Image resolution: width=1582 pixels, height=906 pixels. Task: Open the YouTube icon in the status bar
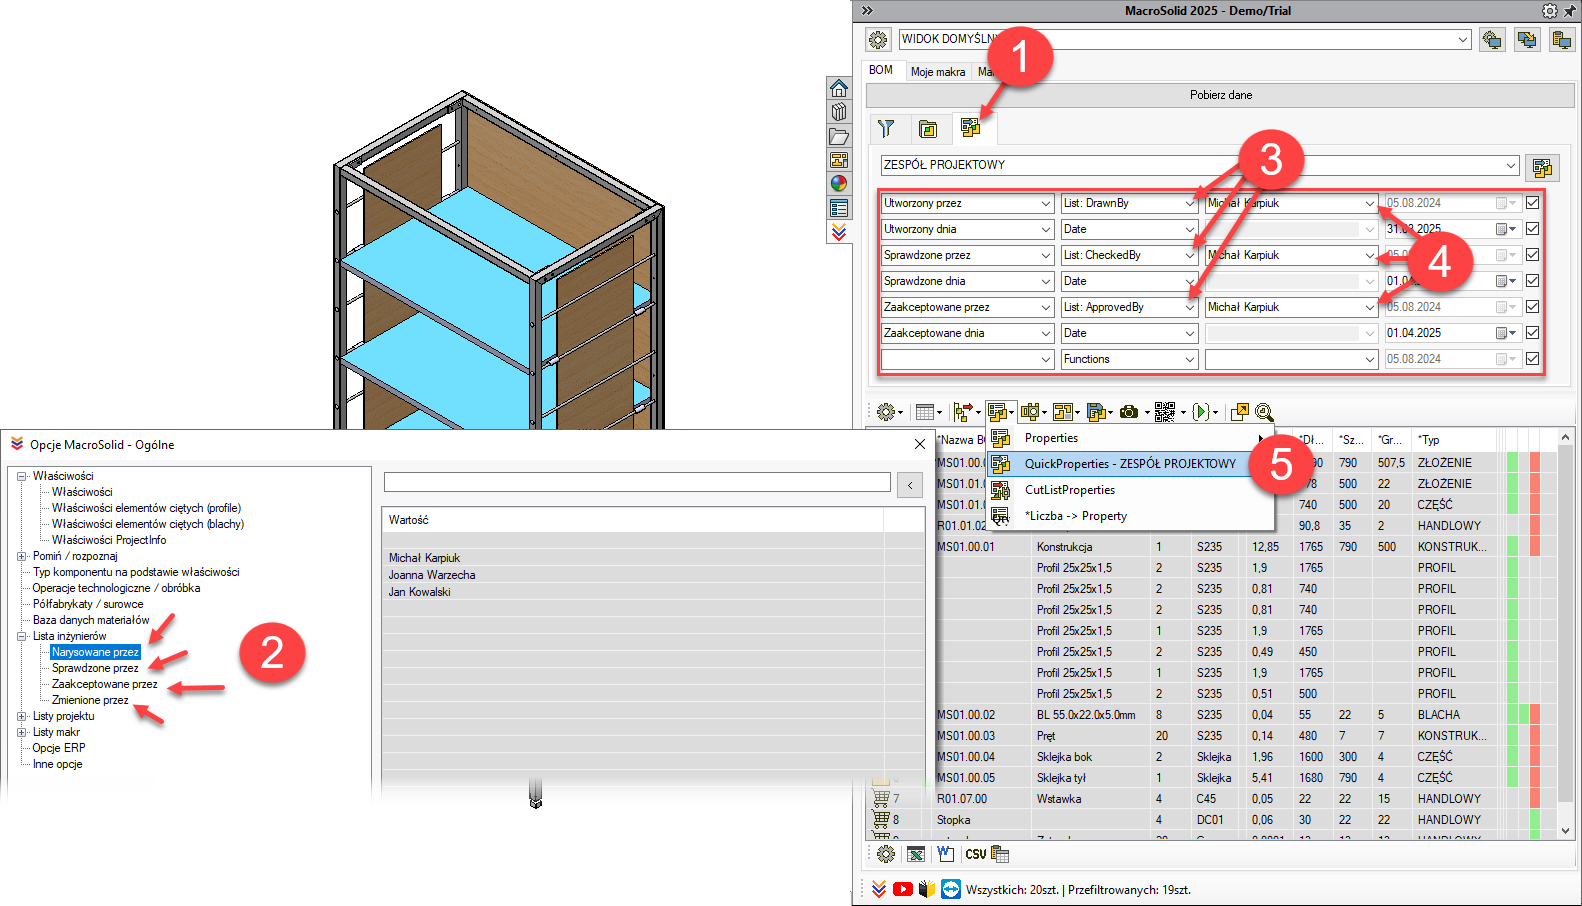tap(903, 889)
